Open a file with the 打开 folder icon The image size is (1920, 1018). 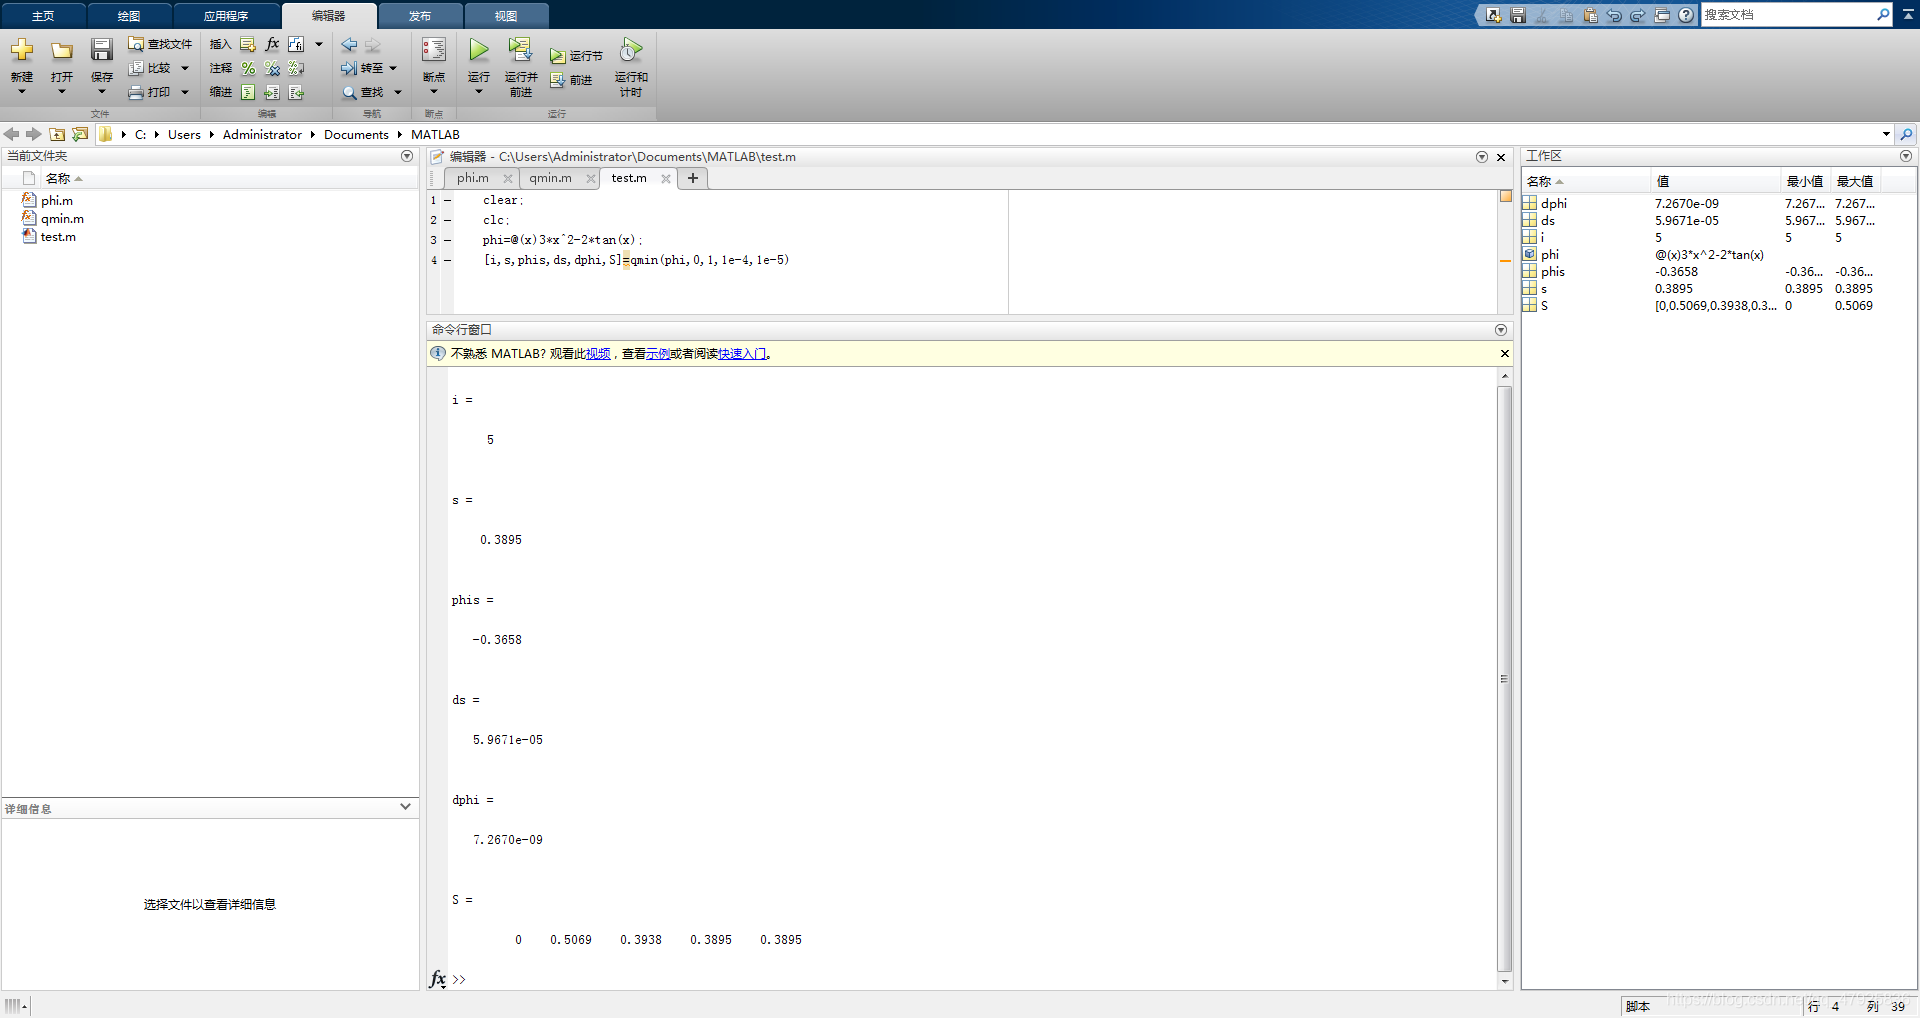pyautogui.click(x=62, y=51)
